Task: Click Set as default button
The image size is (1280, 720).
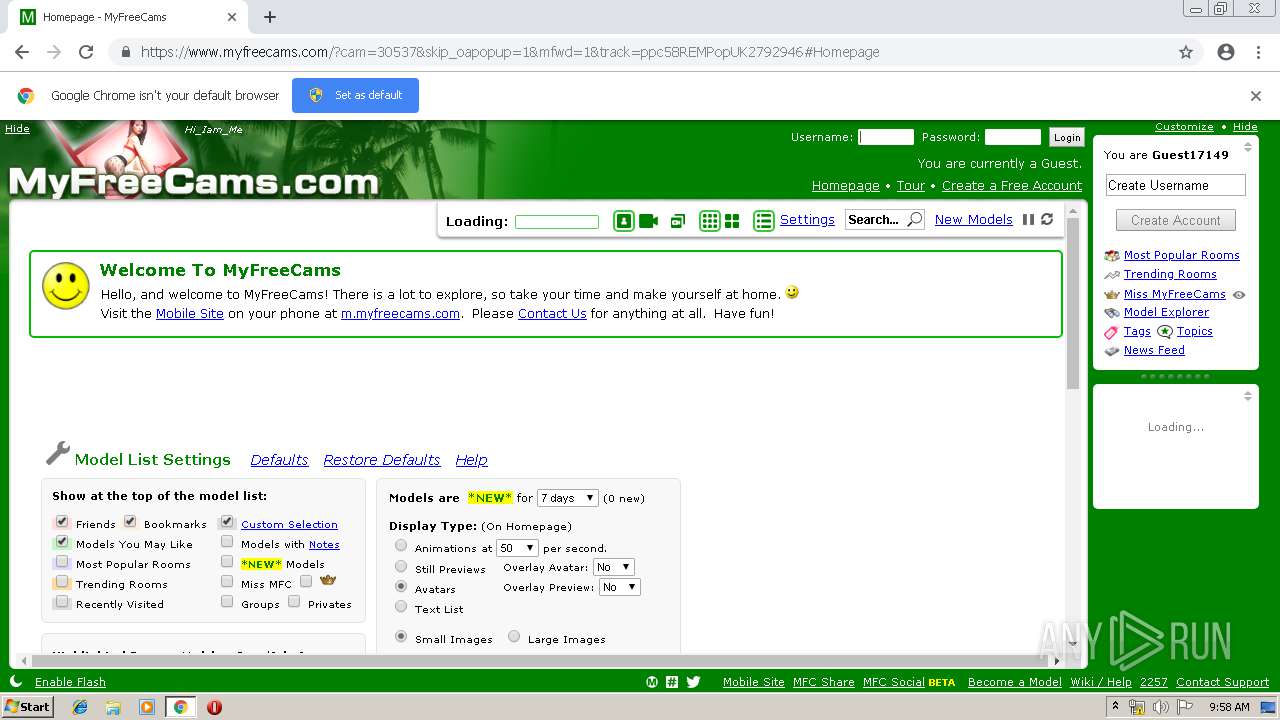Action: tap(355, 95)
